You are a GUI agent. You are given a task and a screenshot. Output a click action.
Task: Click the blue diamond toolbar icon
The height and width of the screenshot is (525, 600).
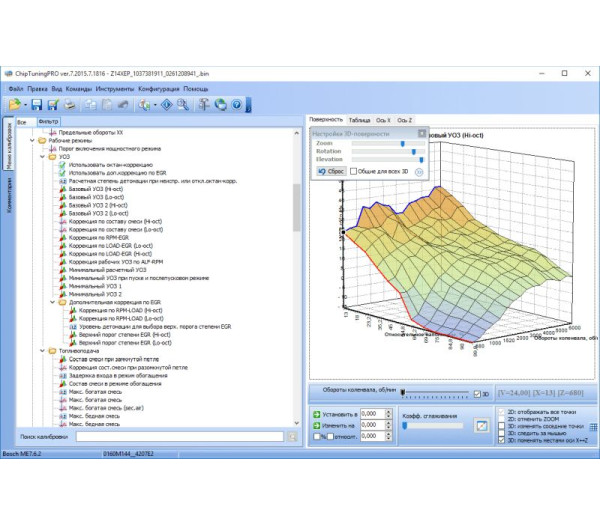(x=168, y=104)
